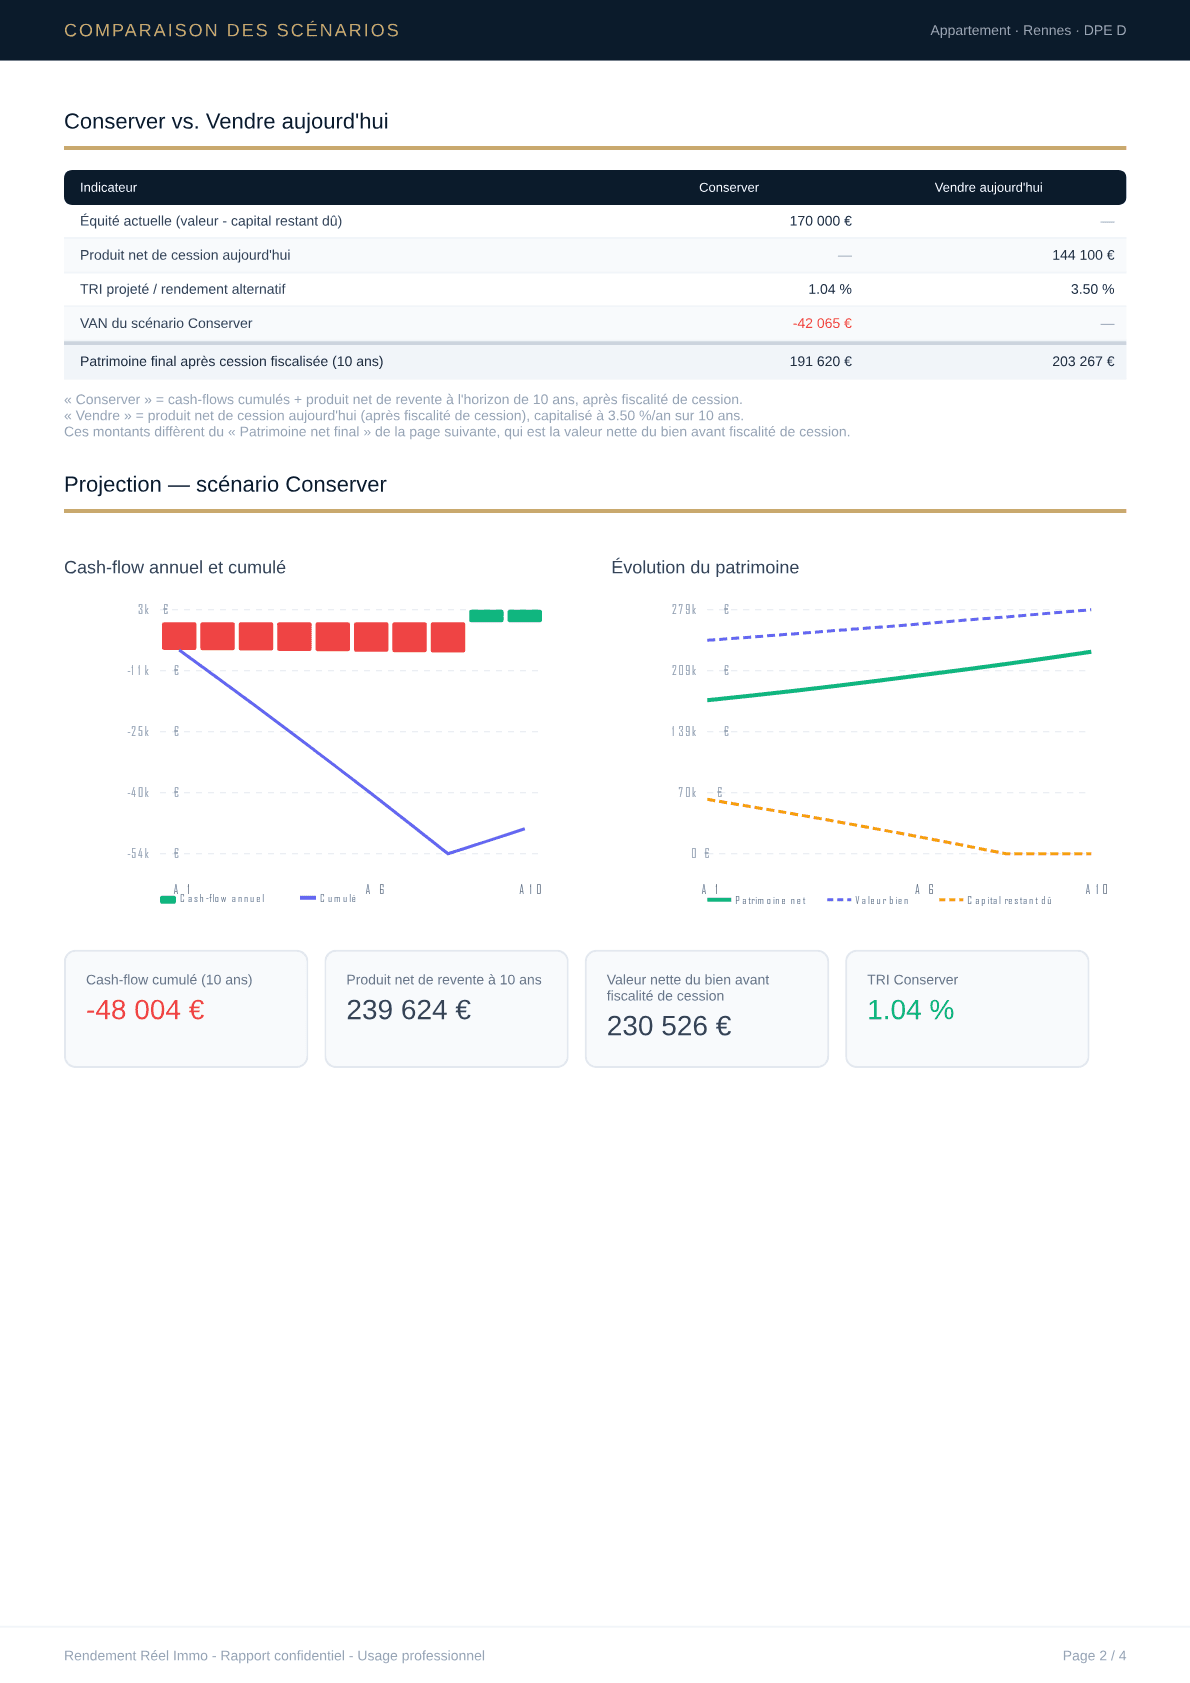This screenshot has width=1190, height=1683.
Task: Click the '3.50 %' table value
Action: 1092,289
